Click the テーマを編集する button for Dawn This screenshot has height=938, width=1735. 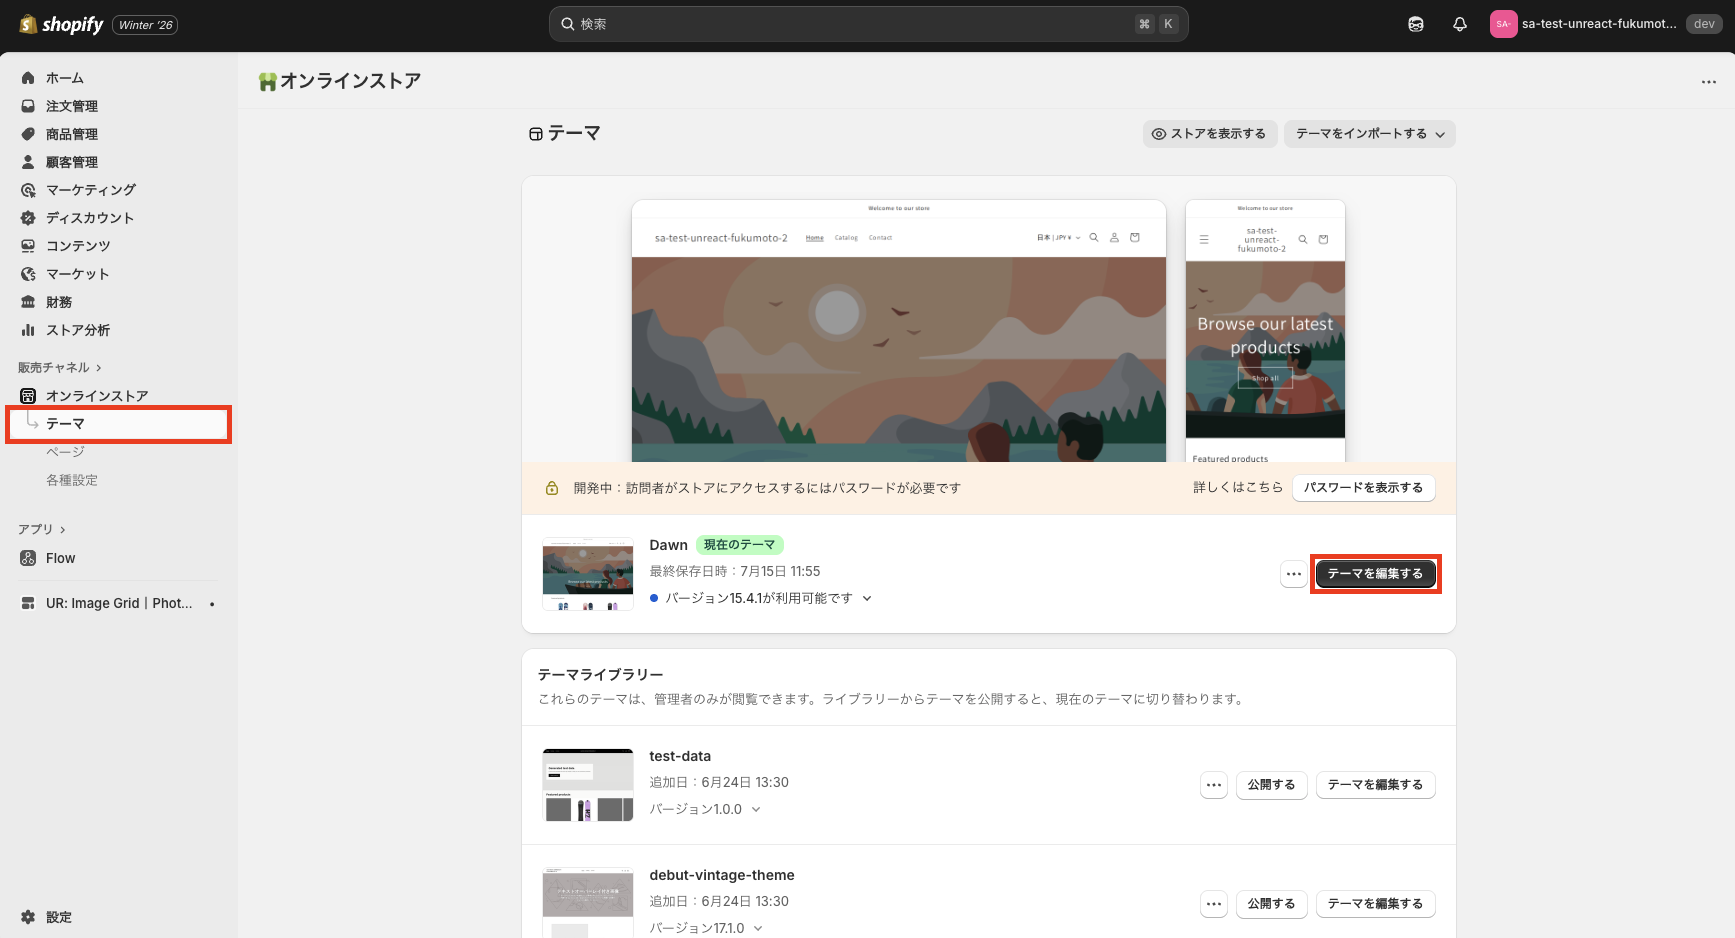(x=1375, y=573)
